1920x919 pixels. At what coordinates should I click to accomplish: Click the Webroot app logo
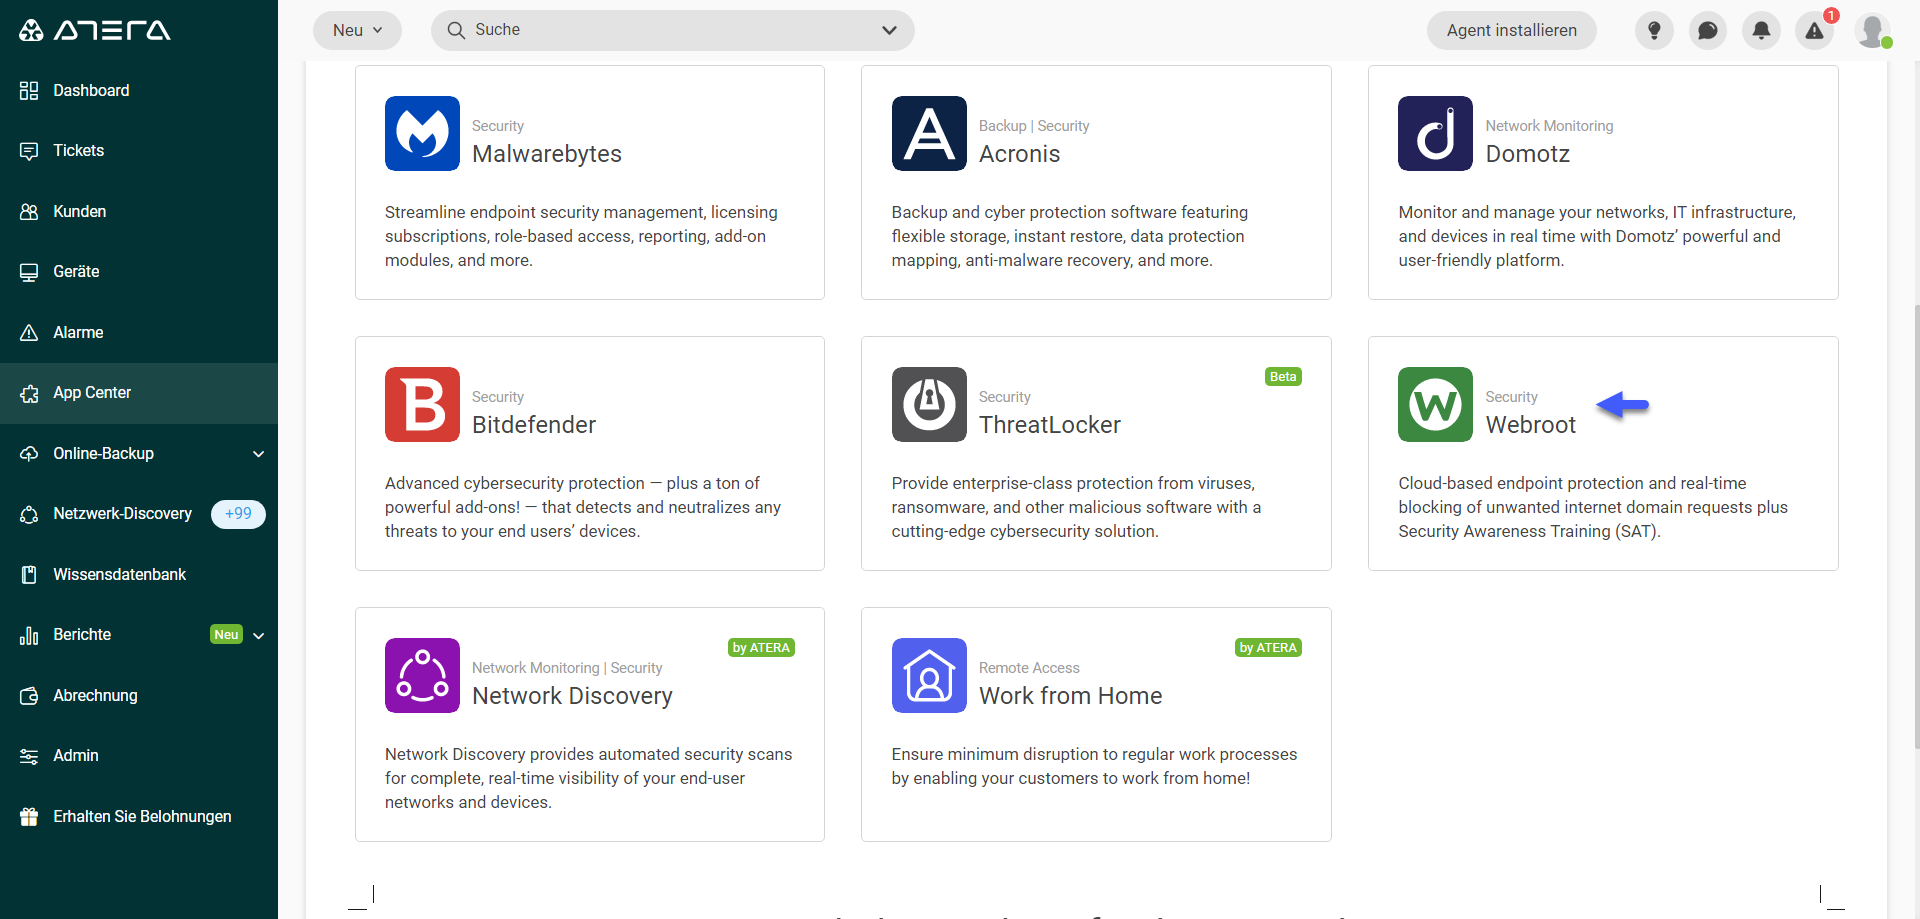pyautogui.click(x=1435, y=404)
